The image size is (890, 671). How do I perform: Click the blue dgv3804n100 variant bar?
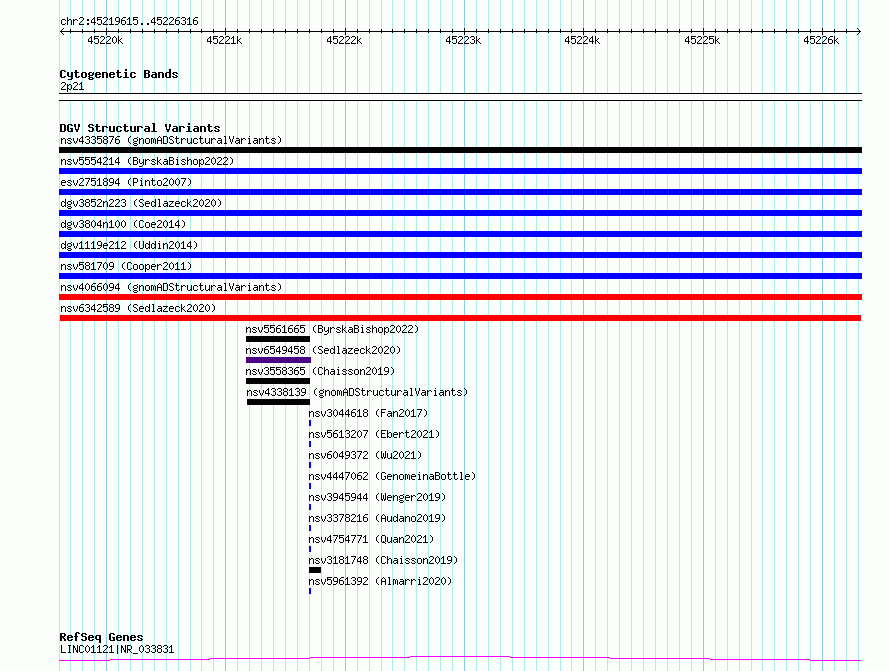click(460, 234)
